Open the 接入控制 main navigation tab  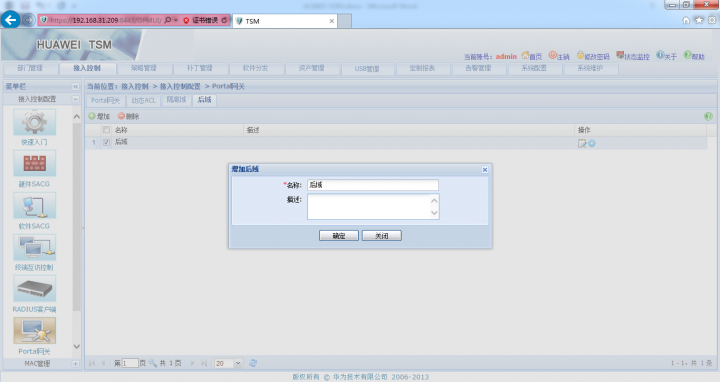pyautogui.click(x=87, y=68)
